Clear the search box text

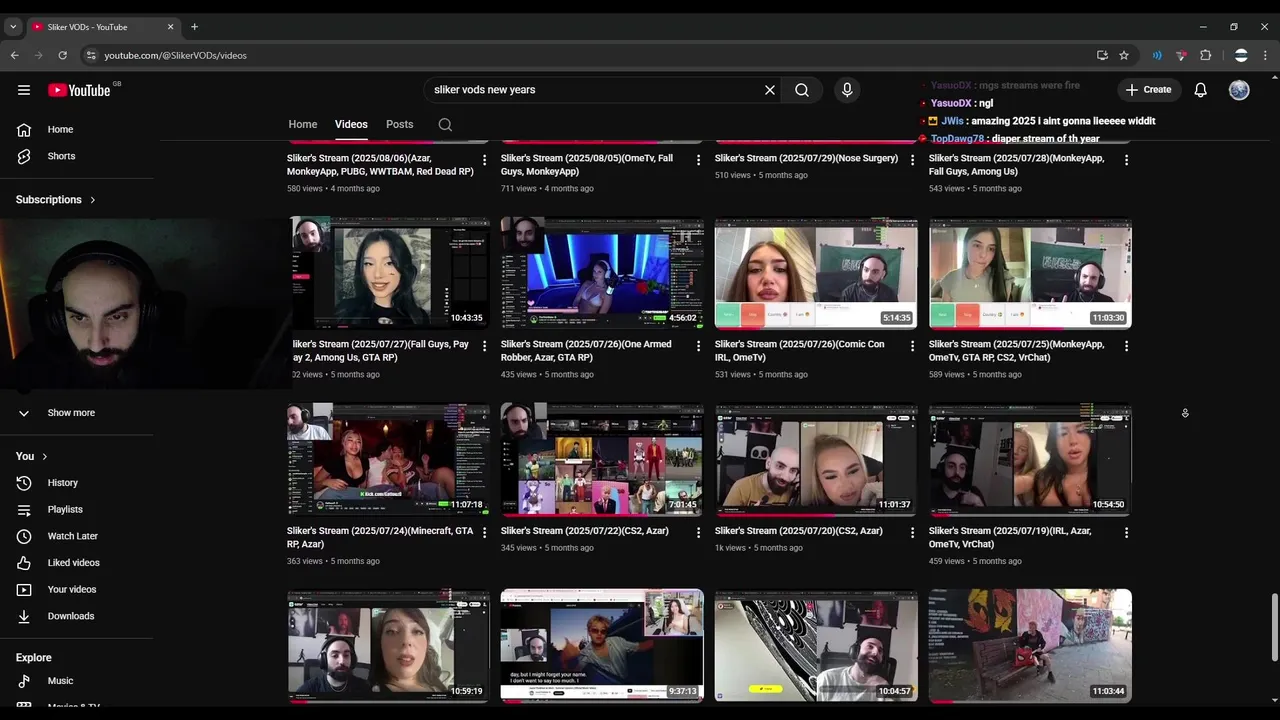pos(770,90)
